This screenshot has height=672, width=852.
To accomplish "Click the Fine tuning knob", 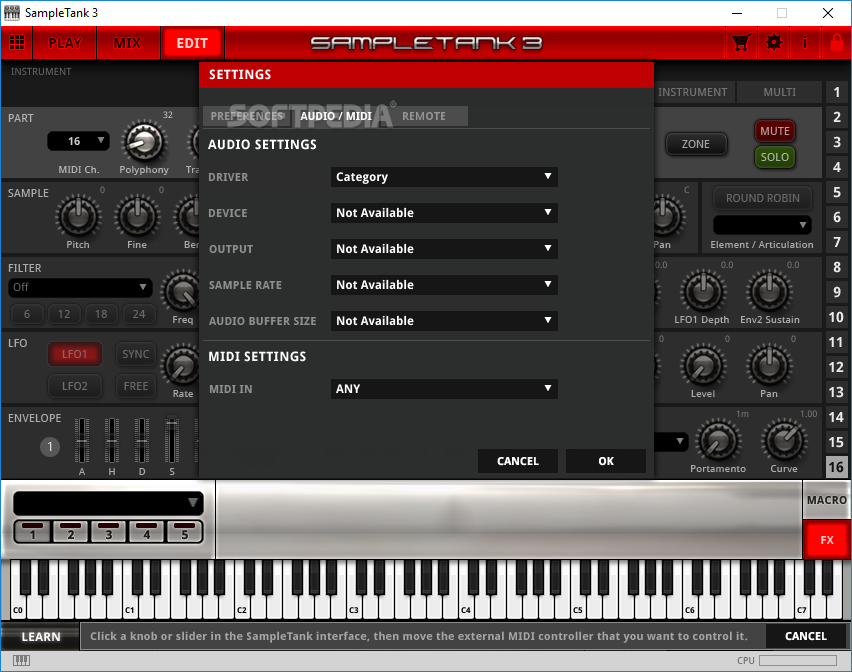I will point(137,216).
